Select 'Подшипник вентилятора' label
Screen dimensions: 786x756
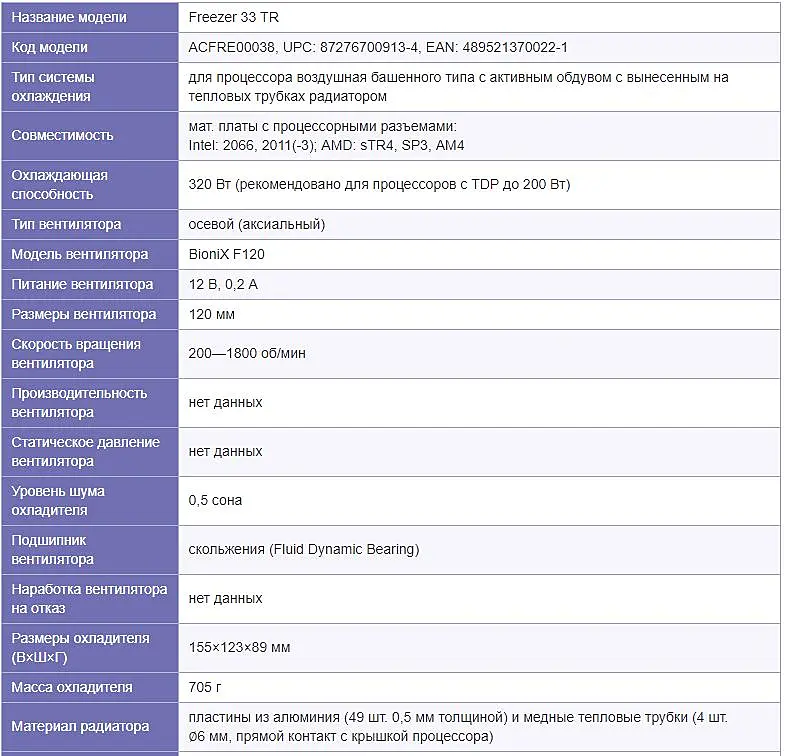pyautogui.click(x=52, y=550)
